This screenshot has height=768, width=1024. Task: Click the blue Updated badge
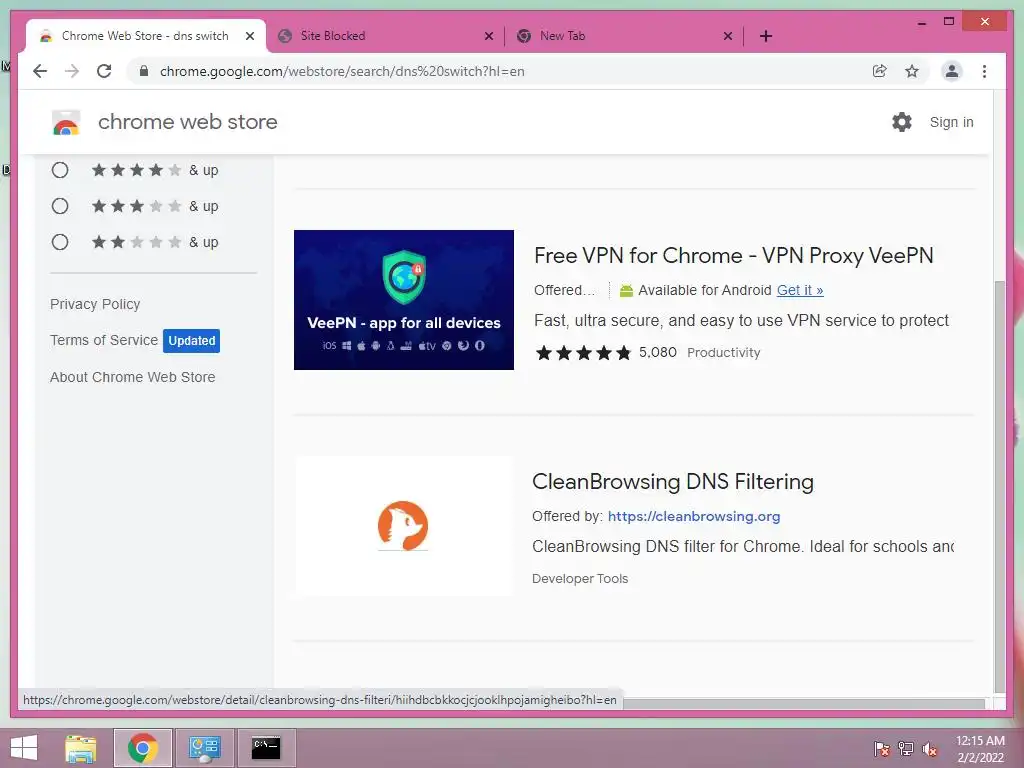tap(191, 341)
